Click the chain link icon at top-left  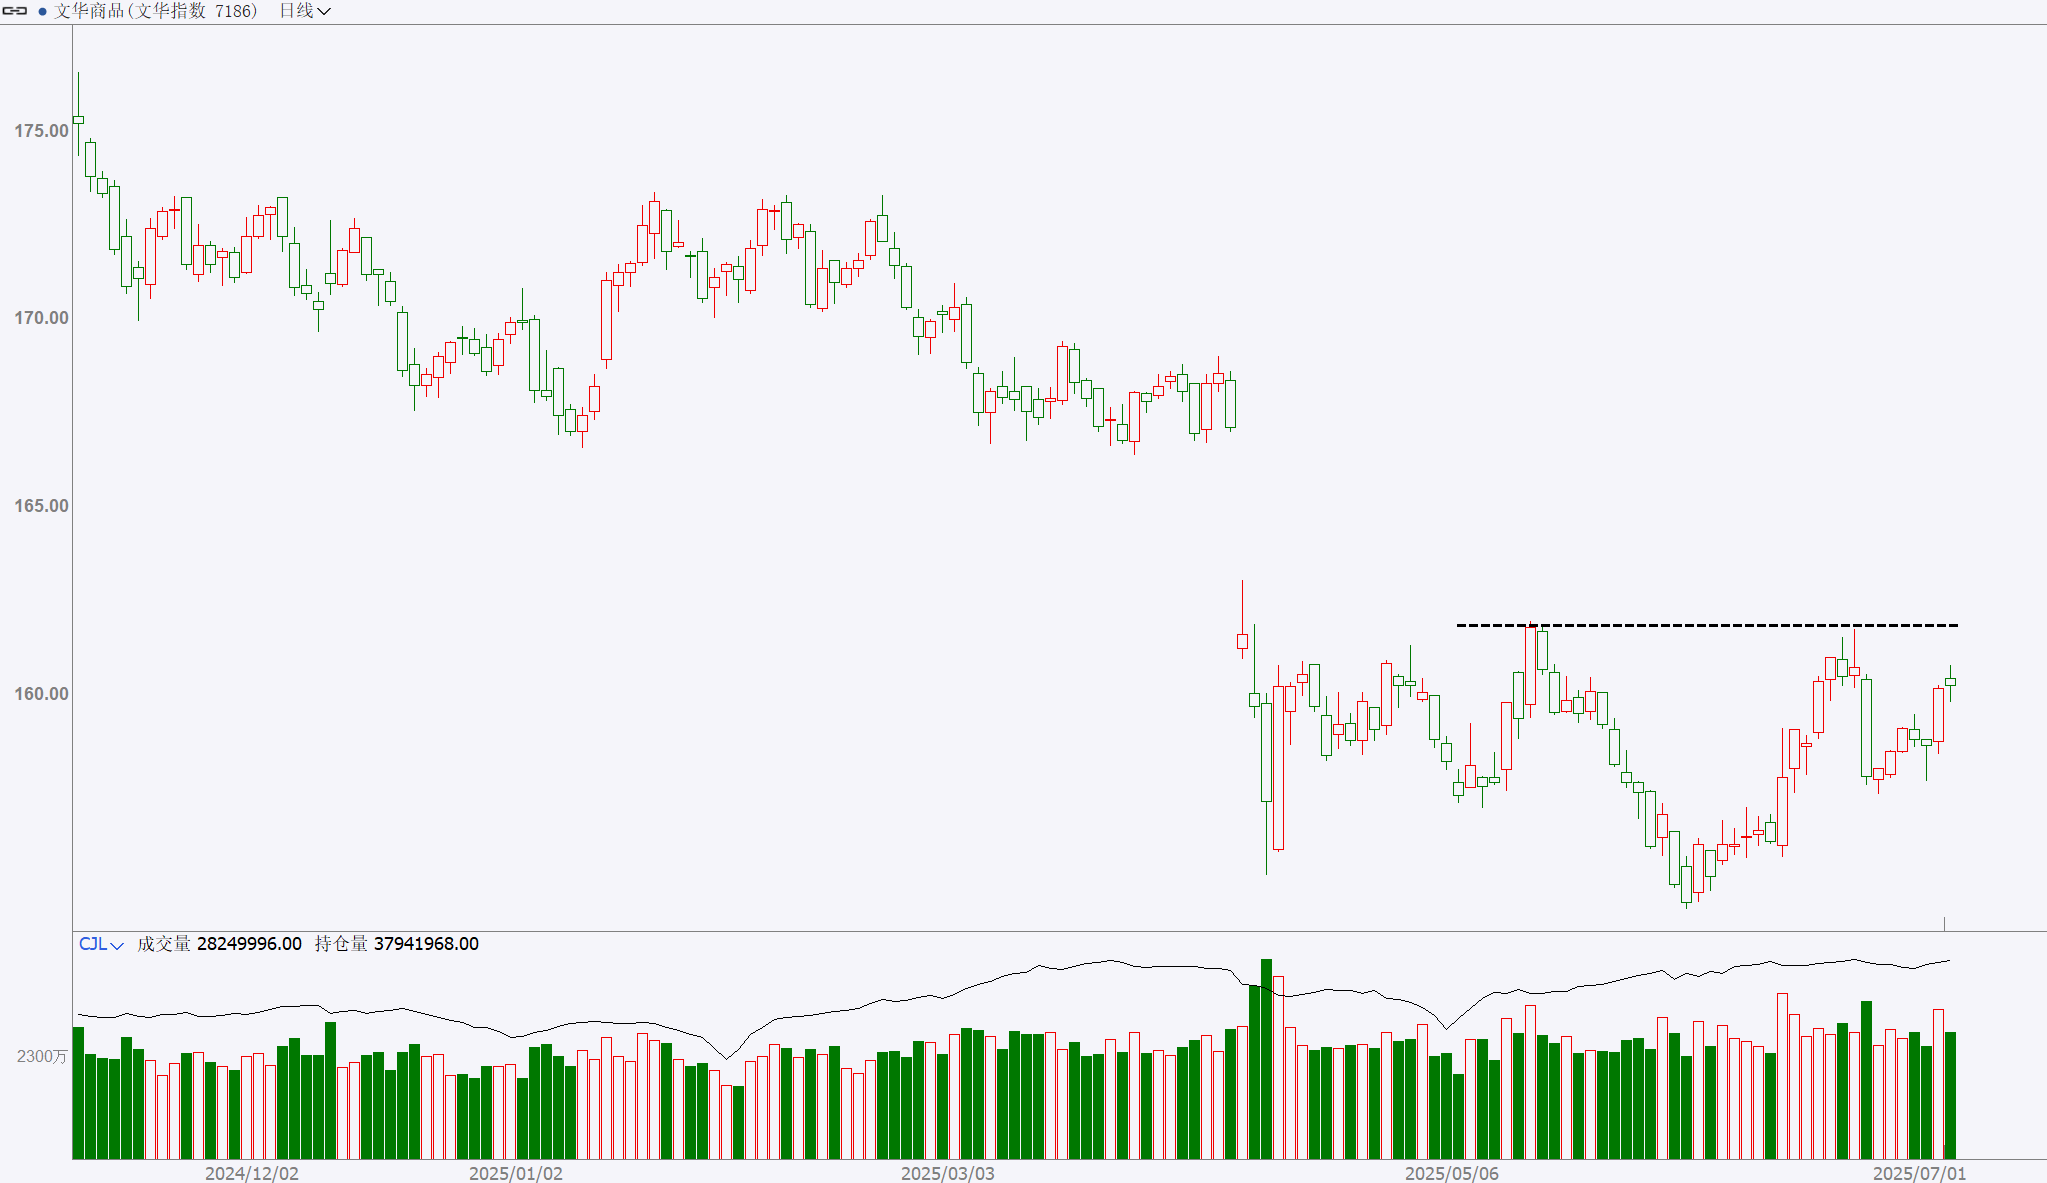click(15, 11)
